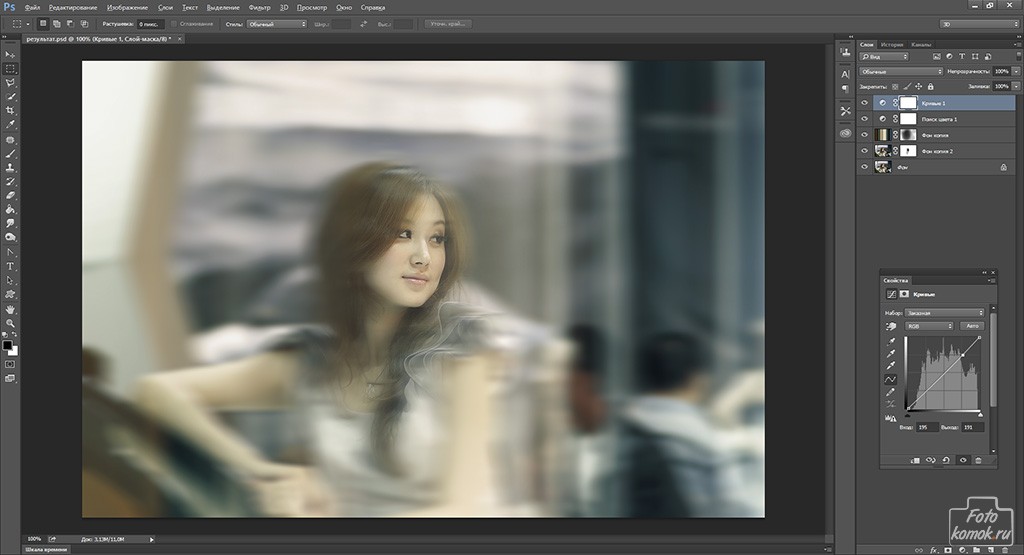Hide the Кривые 1 layer
The width and height of the screenshot is (1024, 555).
(x=864, y=103)
